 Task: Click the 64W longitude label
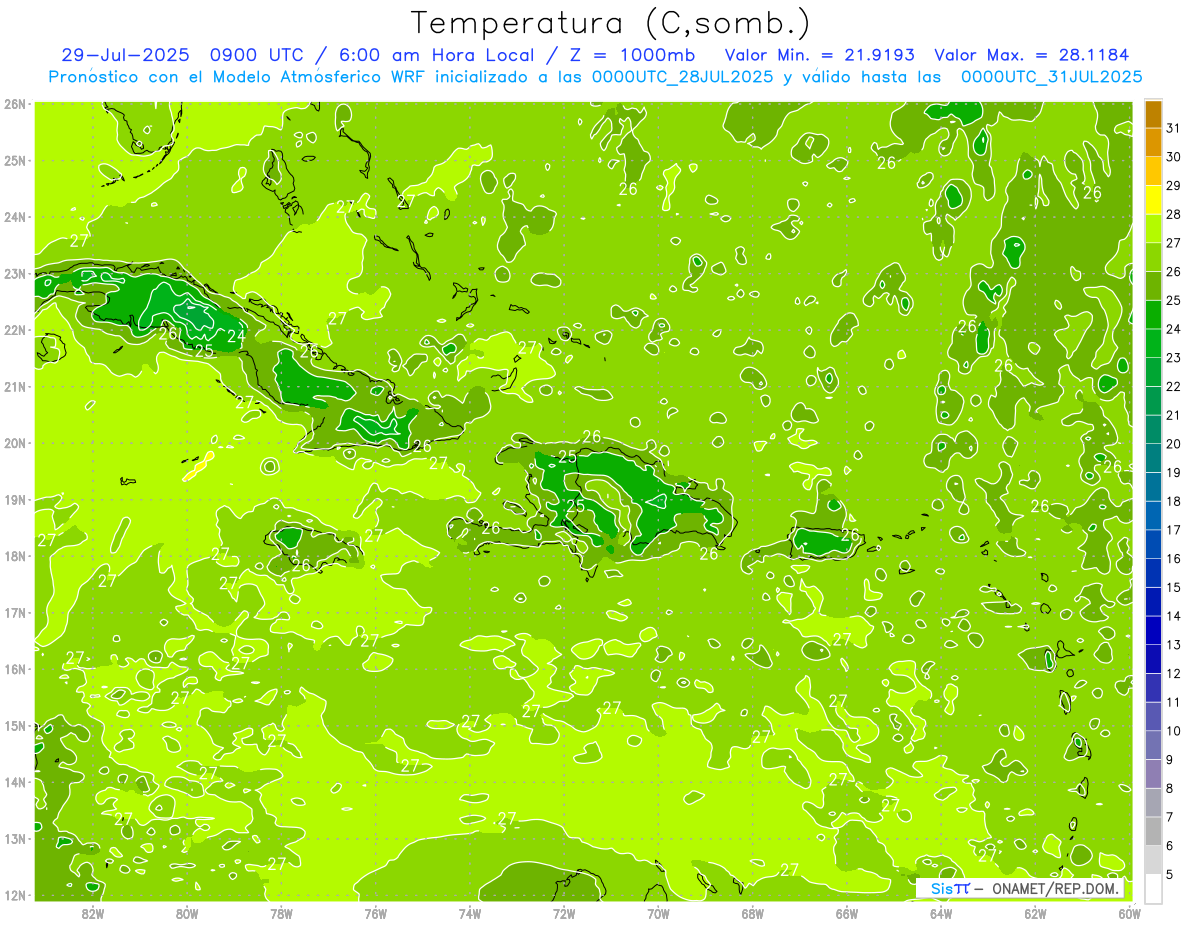click(x=941, y=913)
